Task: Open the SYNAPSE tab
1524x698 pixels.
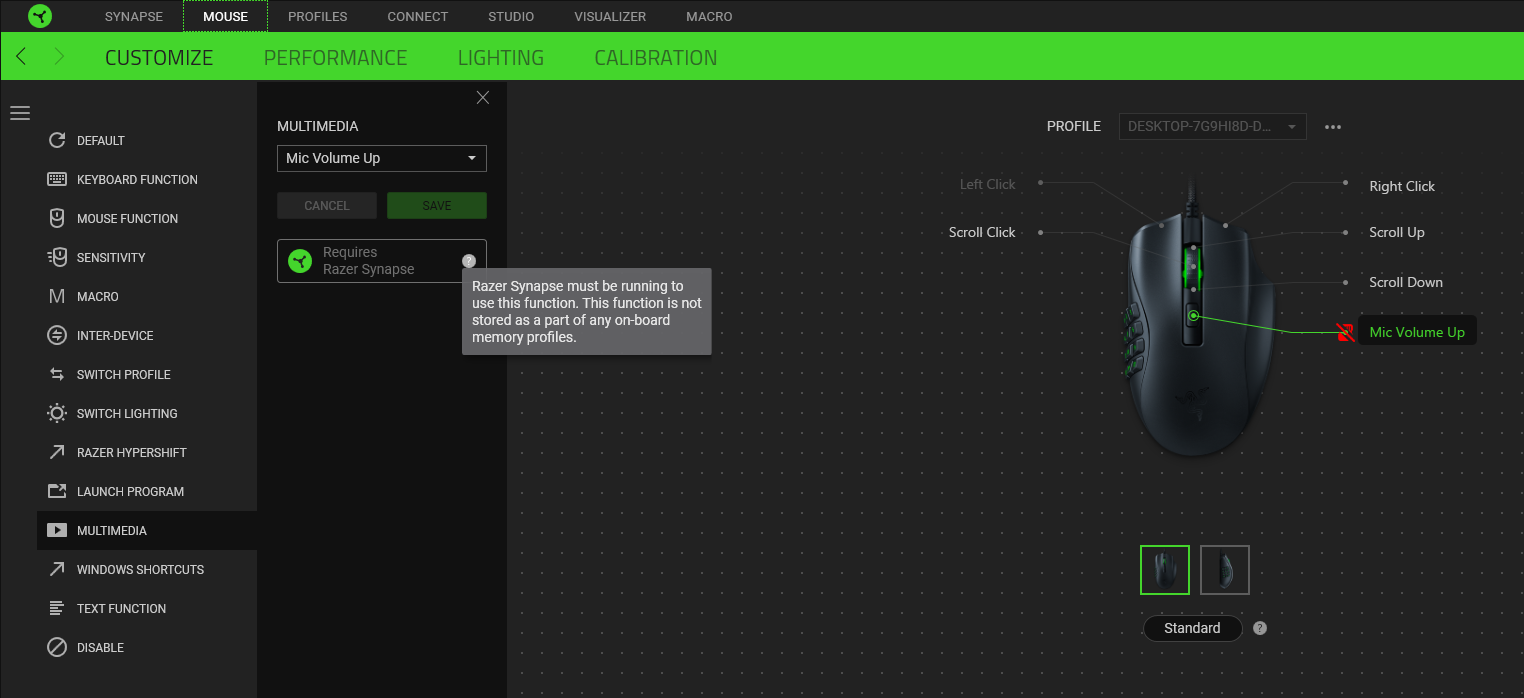Action: 134,16
